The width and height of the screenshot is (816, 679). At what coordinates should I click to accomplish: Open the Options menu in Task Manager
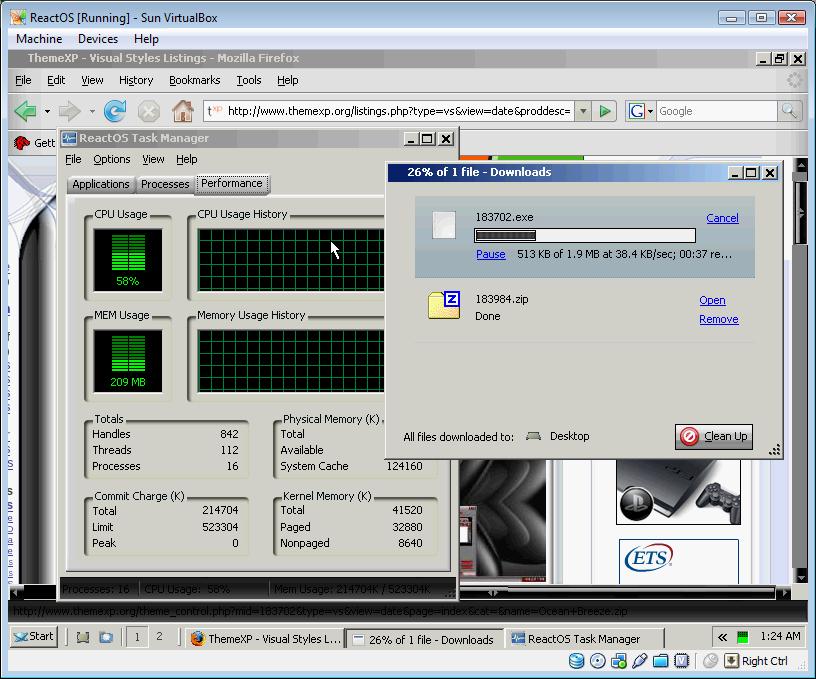[x=111, y=159]
